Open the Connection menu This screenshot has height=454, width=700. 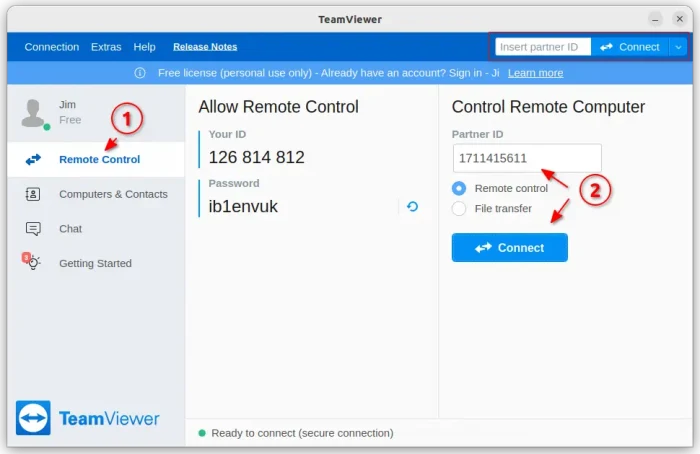[x=52, y=47]
